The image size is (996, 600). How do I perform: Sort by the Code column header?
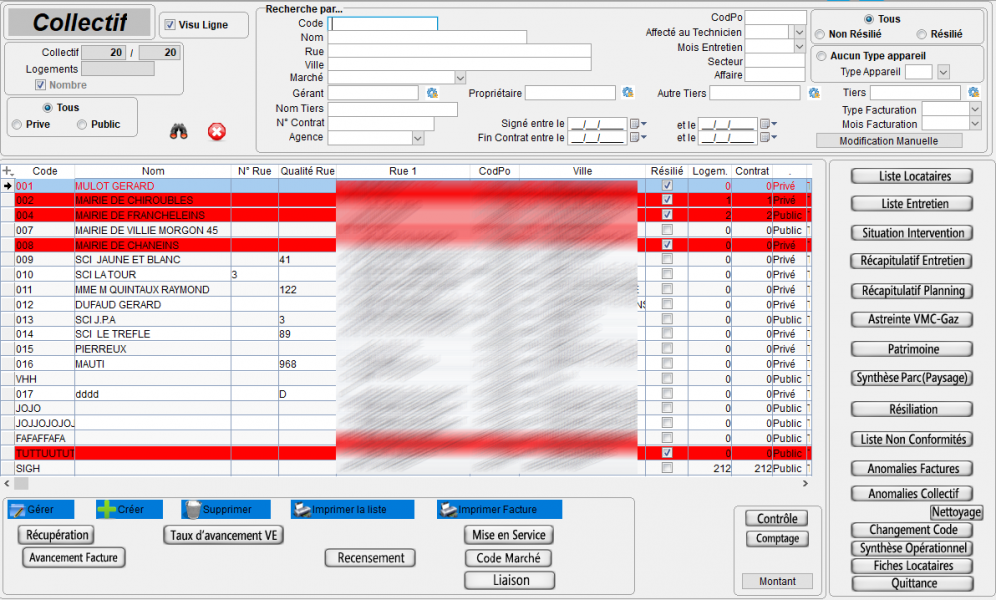click(44, 171)
